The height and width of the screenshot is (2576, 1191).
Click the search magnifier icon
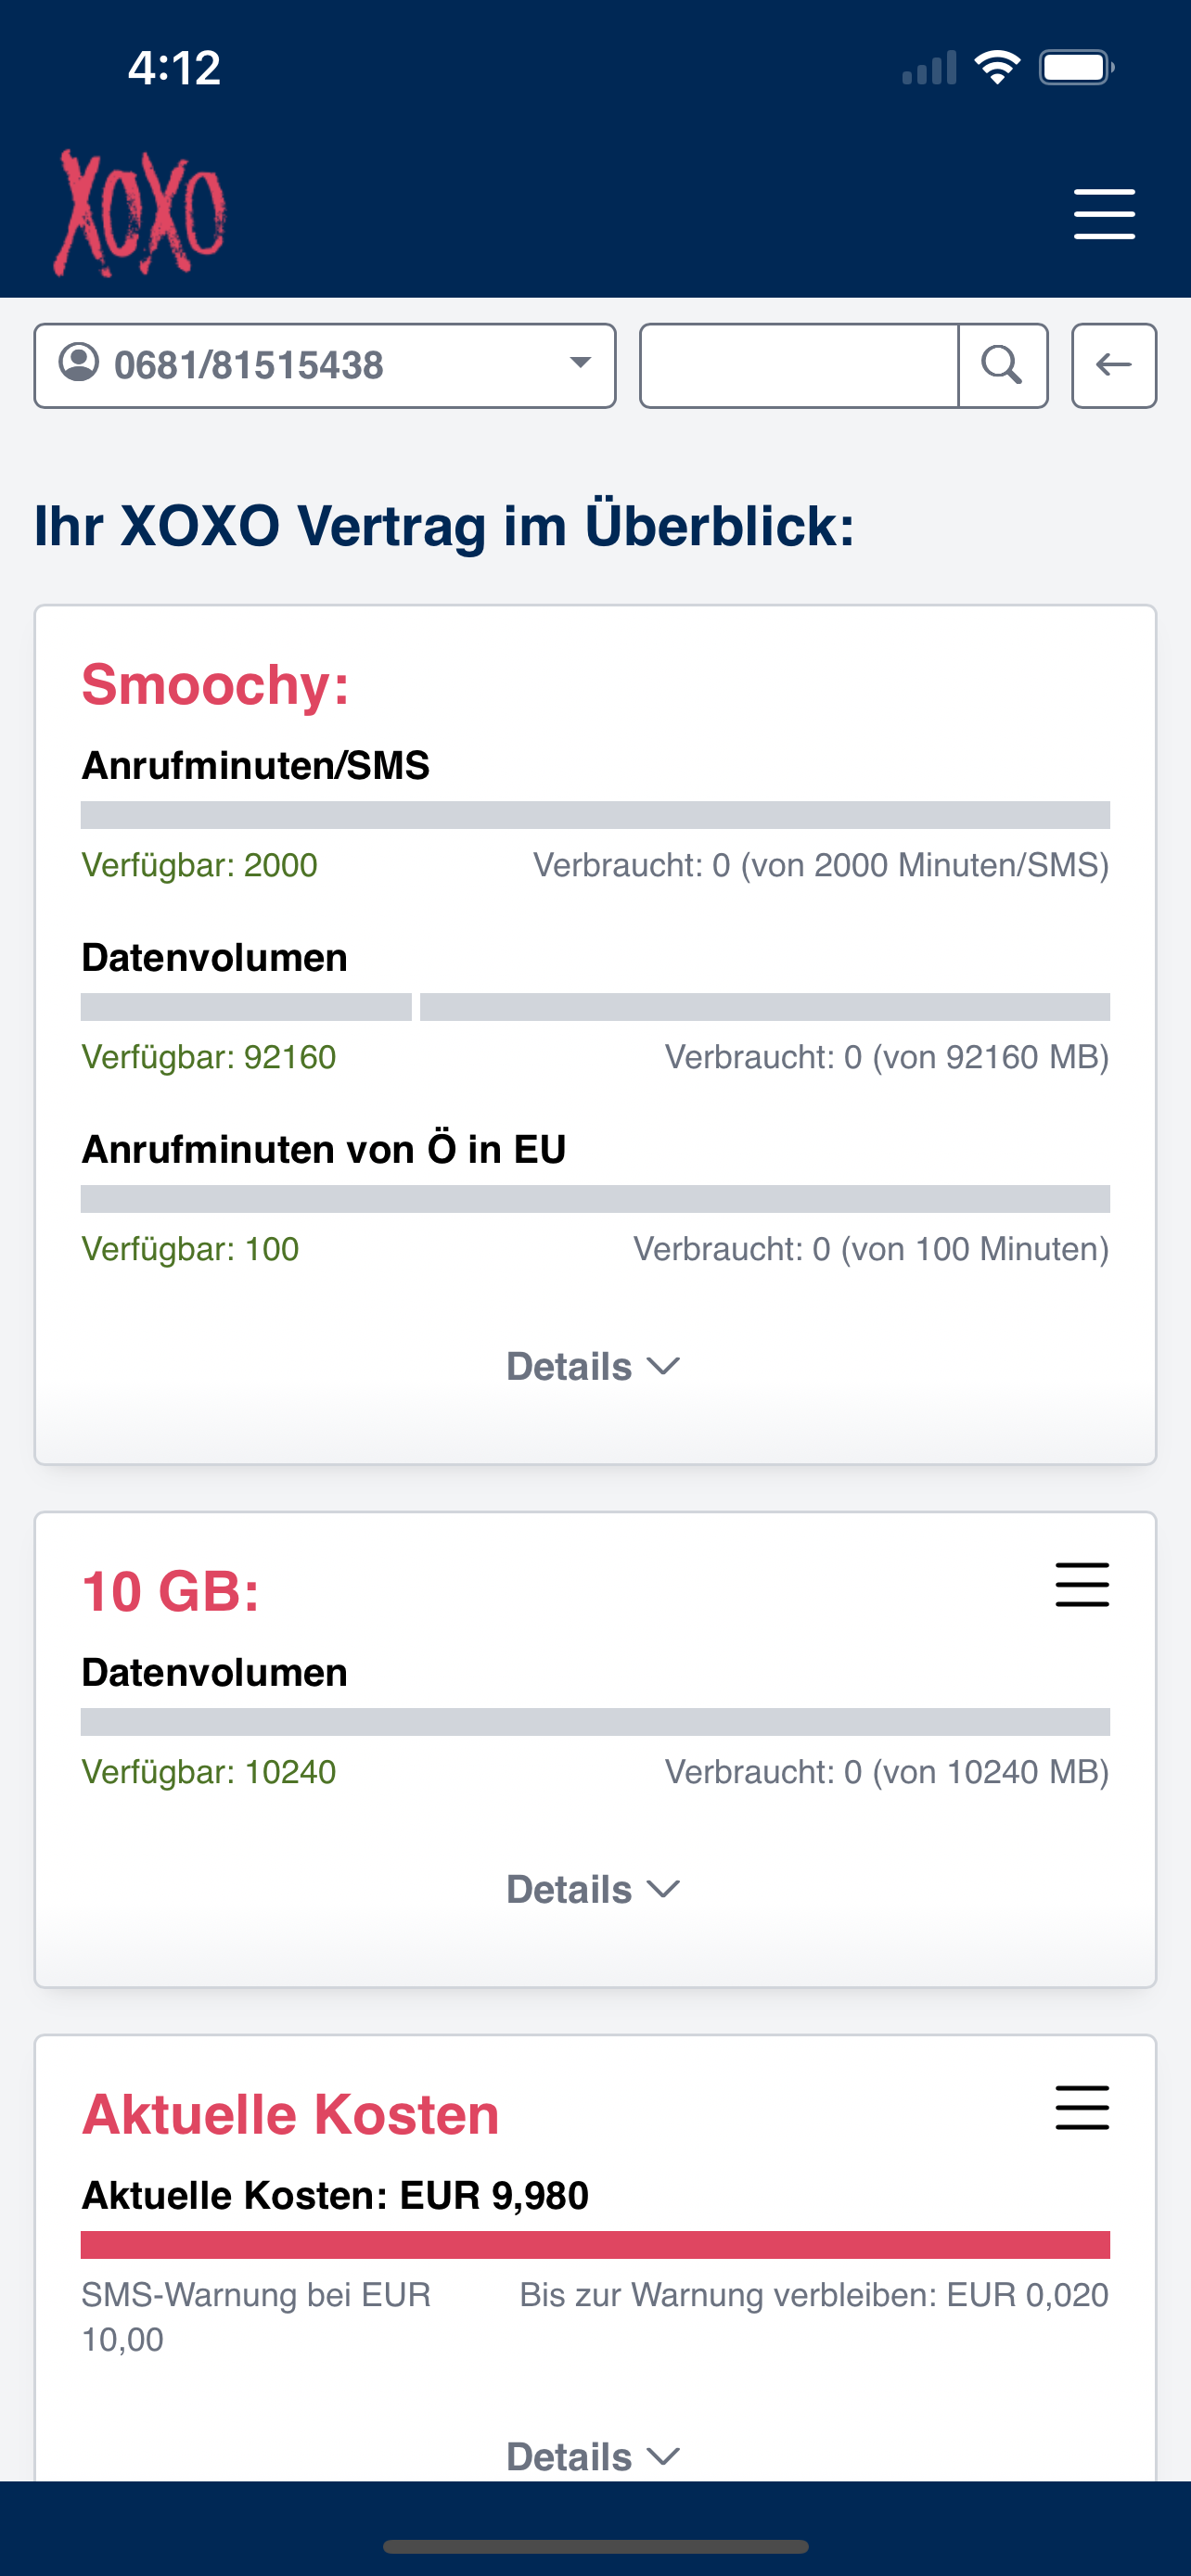click(1002, 366)
